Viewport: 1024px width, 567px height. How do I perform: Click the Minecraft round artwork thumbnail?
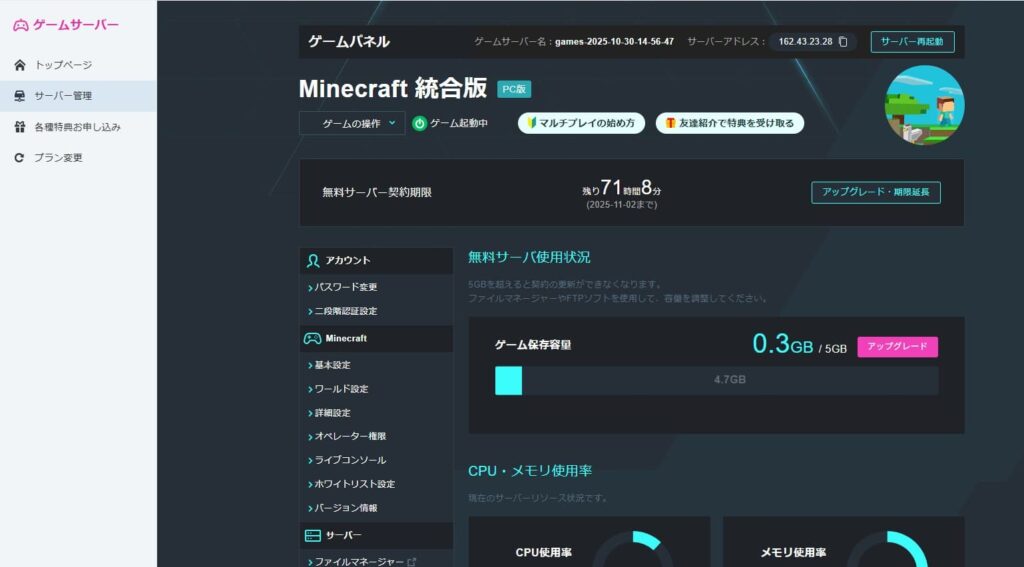pyautogui.click(x=924, y=105)
